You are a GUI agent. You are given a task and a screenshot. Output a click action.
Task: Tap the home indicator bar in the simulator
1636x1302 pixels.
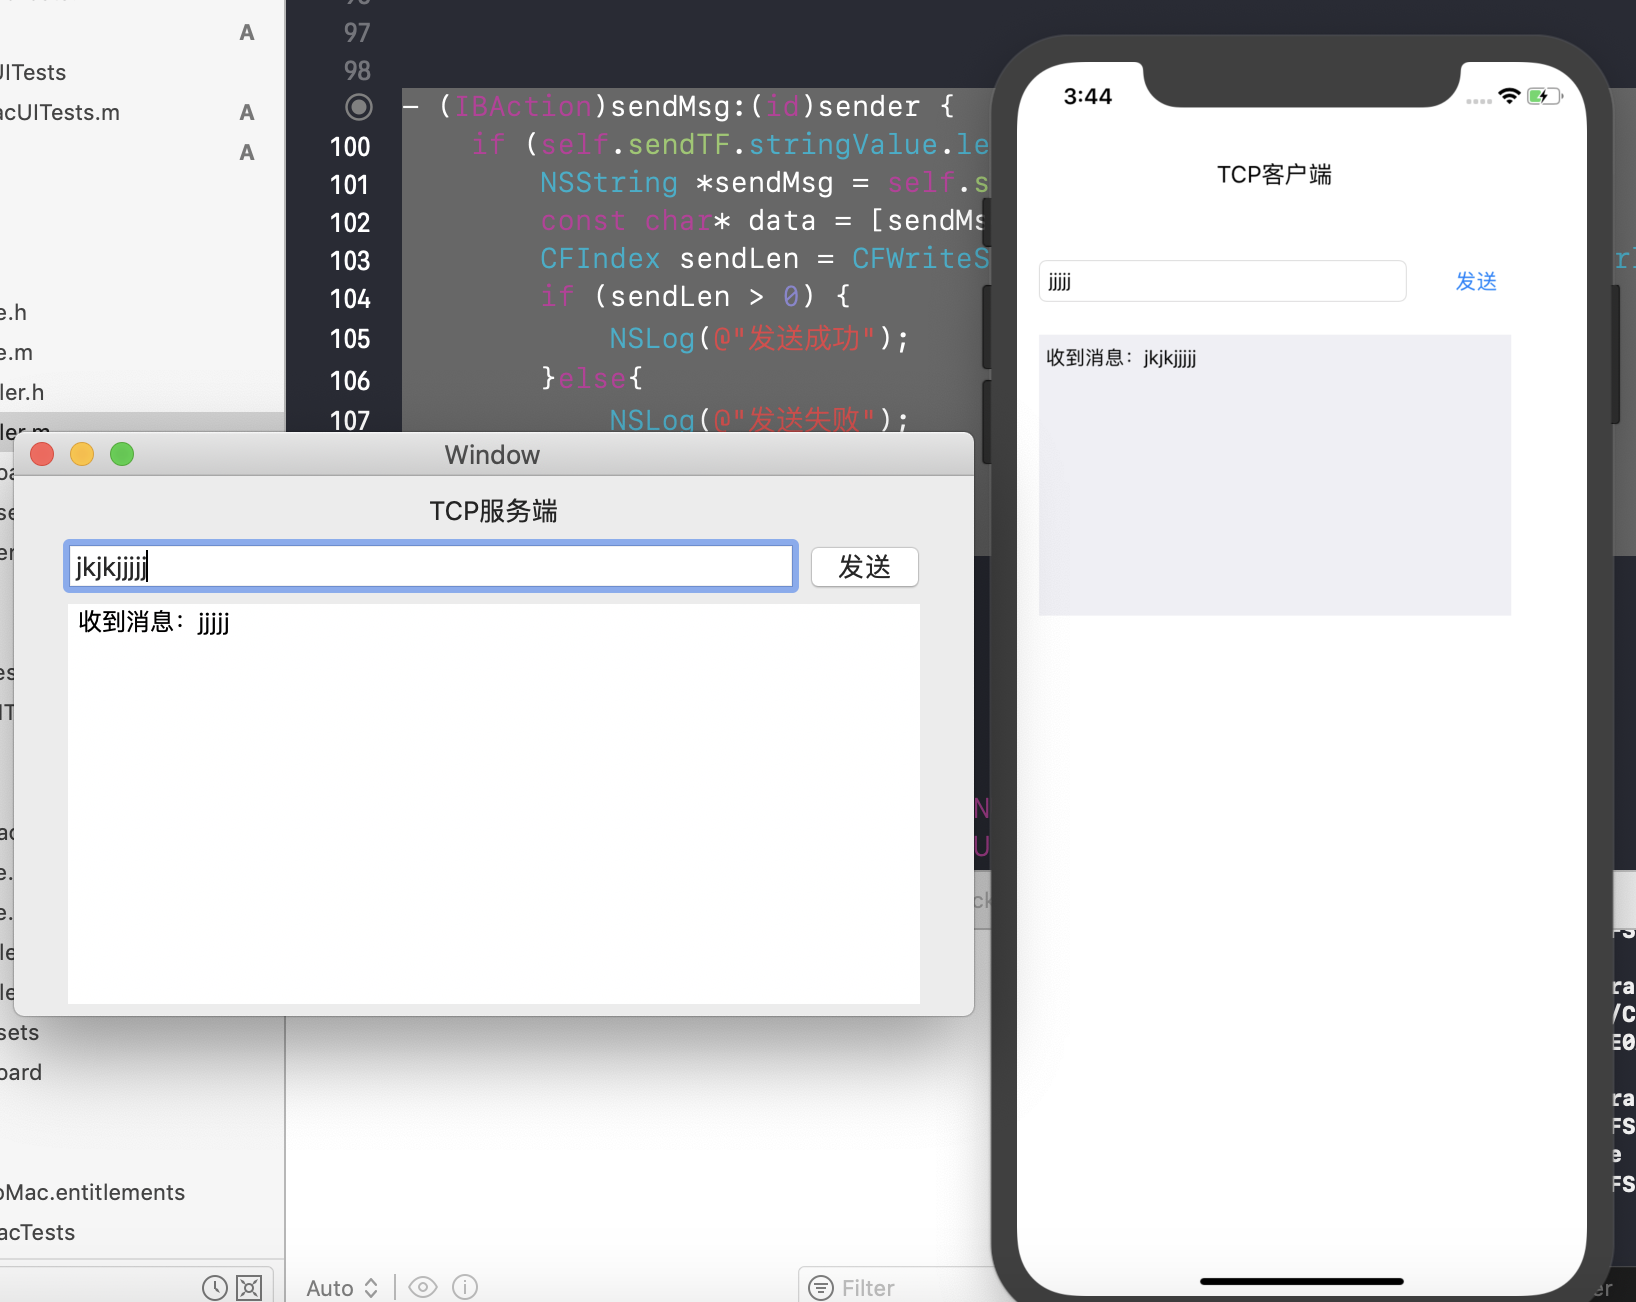pyautogui.click(x=1301, y=1281)
